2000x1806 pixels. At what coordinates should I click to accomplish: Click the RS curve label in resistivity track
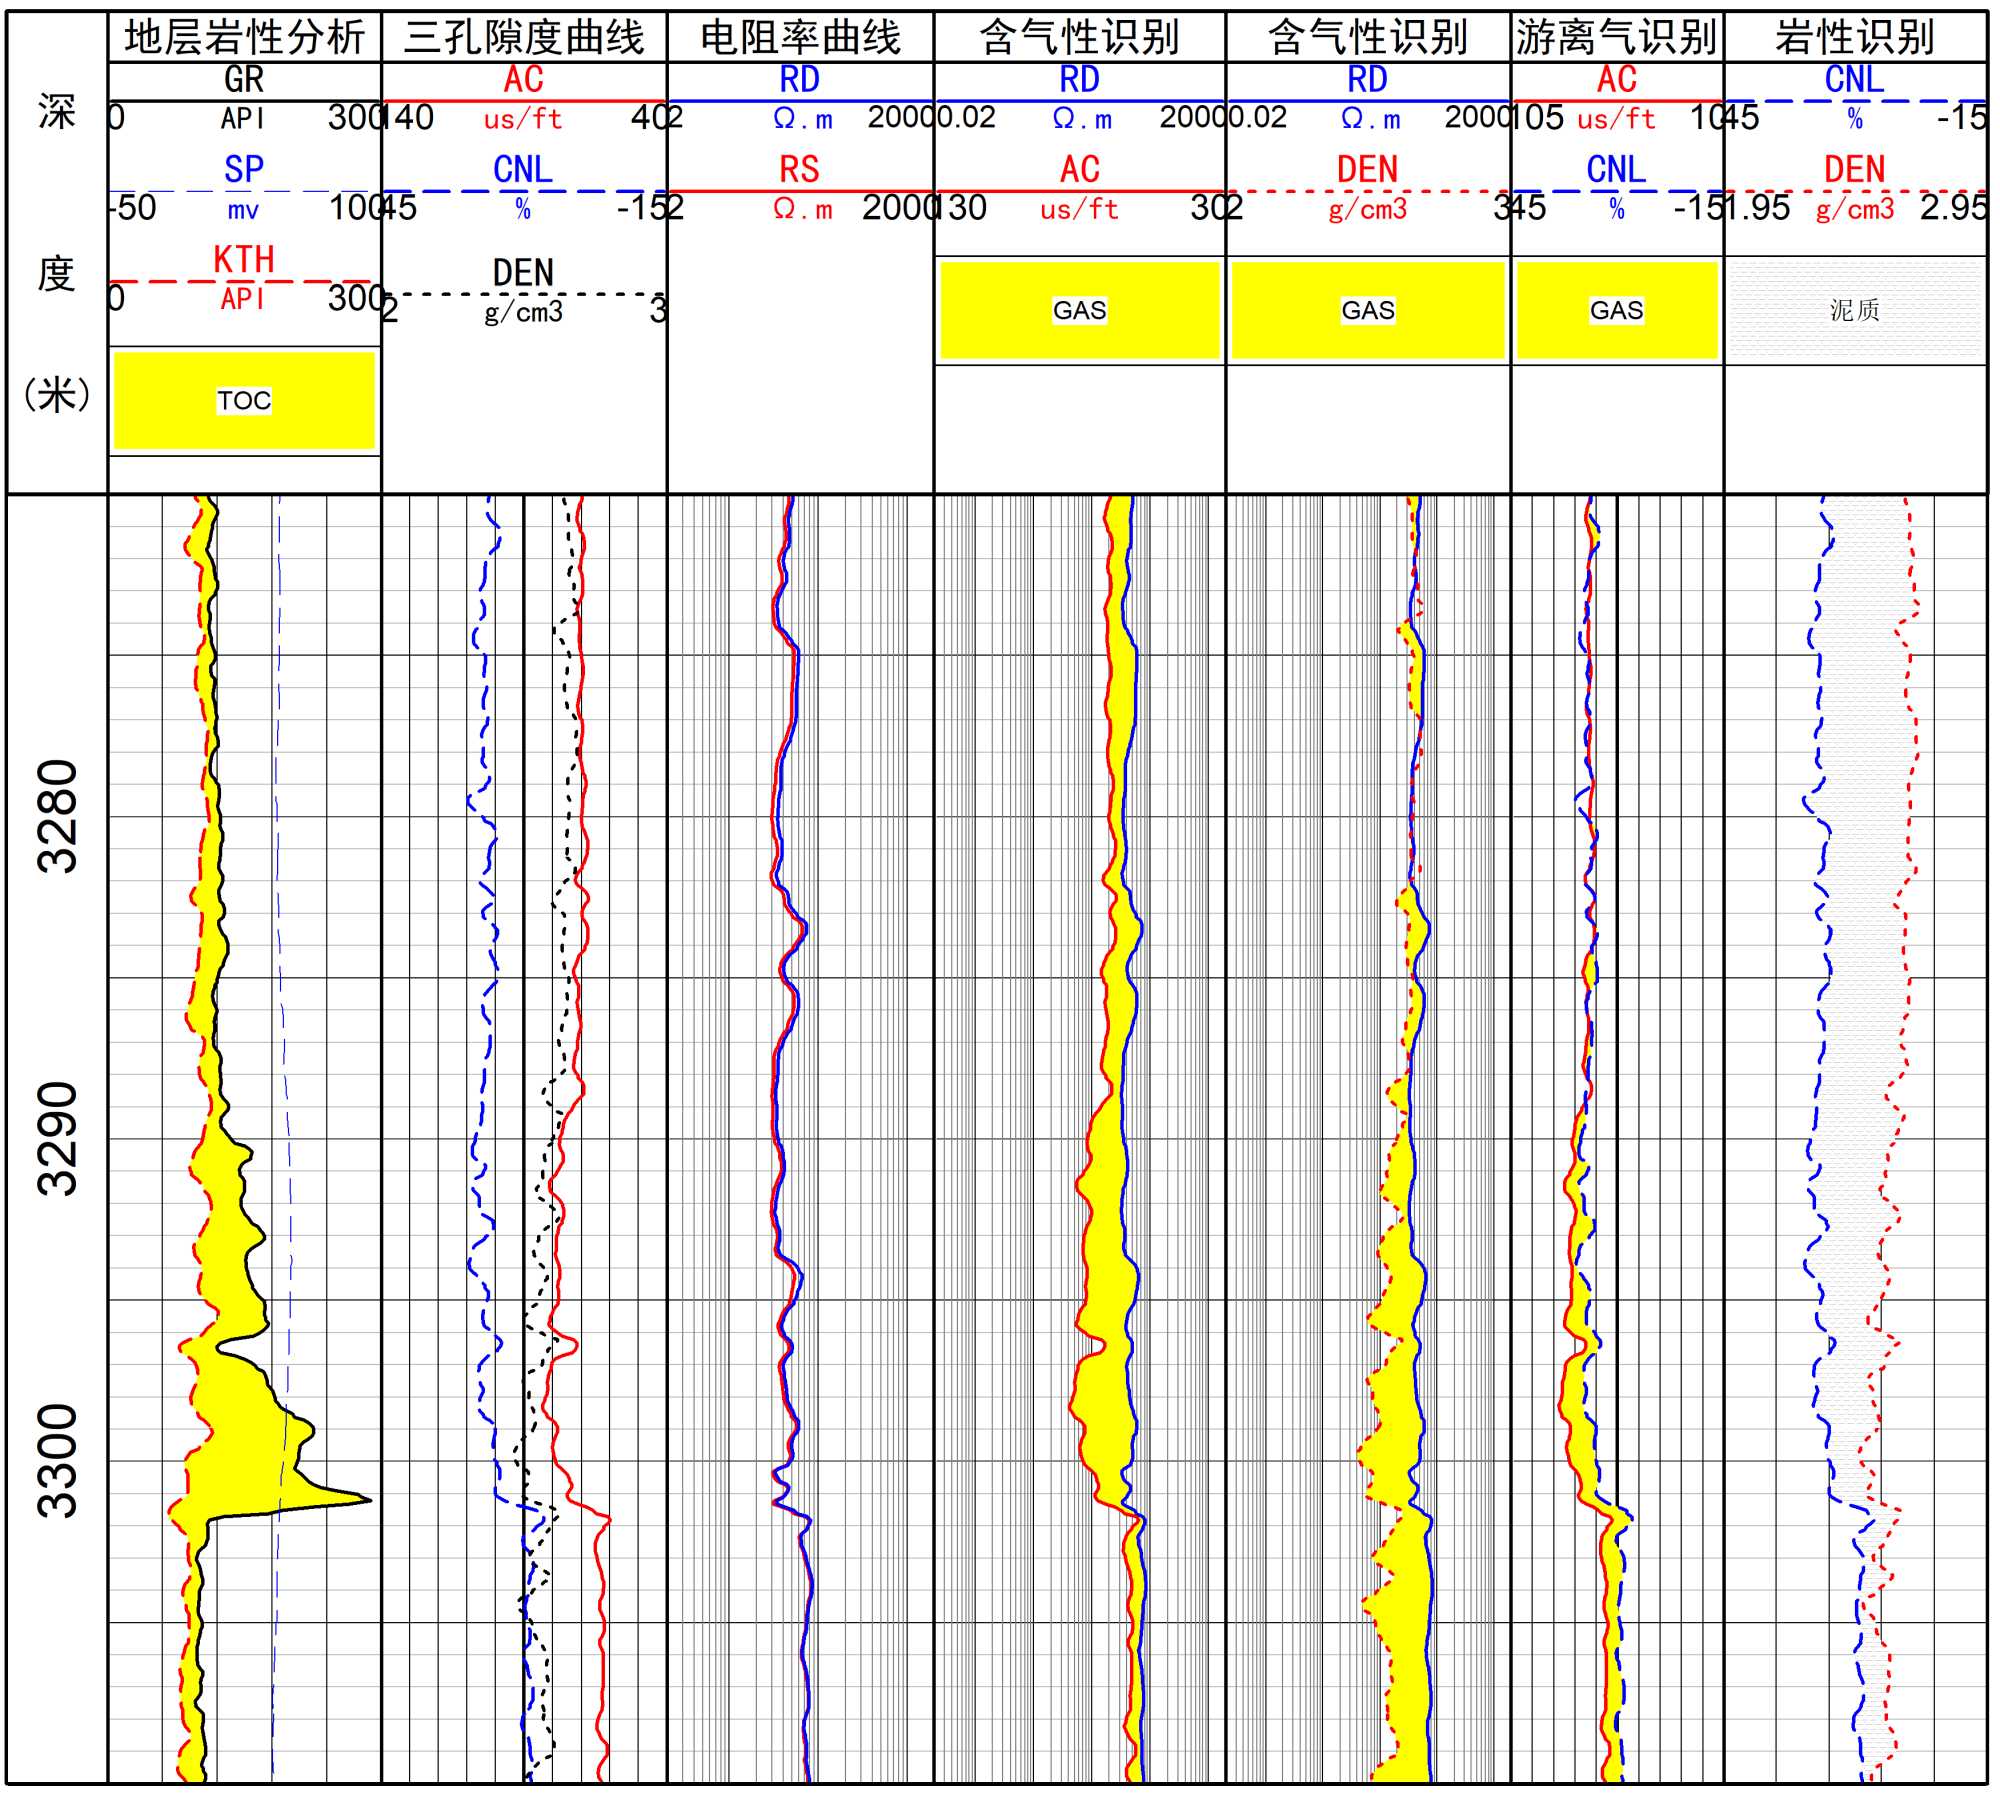pos(800,169)
